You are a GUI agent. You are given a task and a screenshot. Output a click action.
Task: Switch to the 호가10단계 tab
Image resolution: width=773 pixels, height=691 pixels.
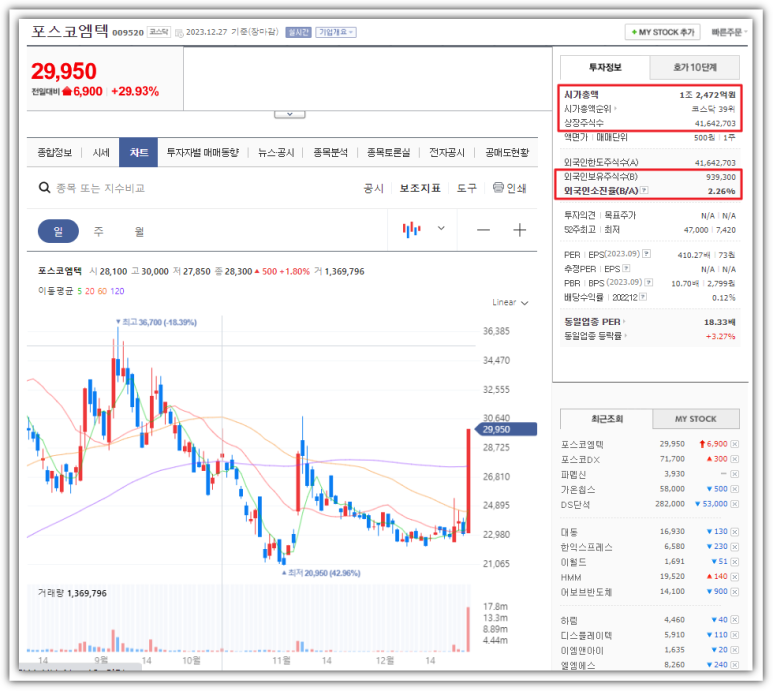point(695,68)
